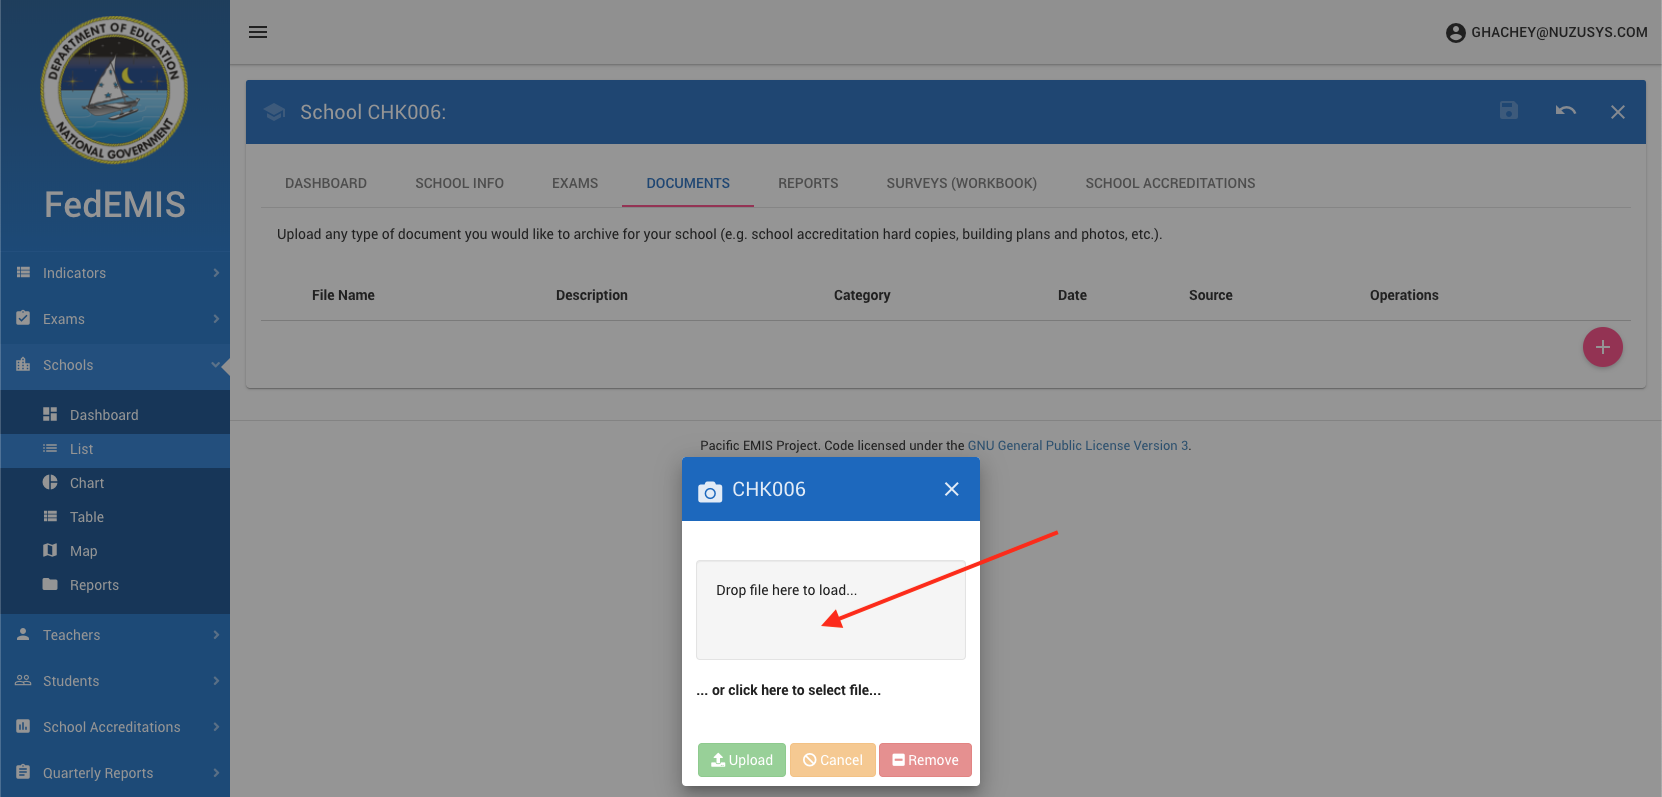This screenshot has width=1662, height=797.
Task: Click the red Remove button
Action: pyautogui.click(x=925, y=760)
